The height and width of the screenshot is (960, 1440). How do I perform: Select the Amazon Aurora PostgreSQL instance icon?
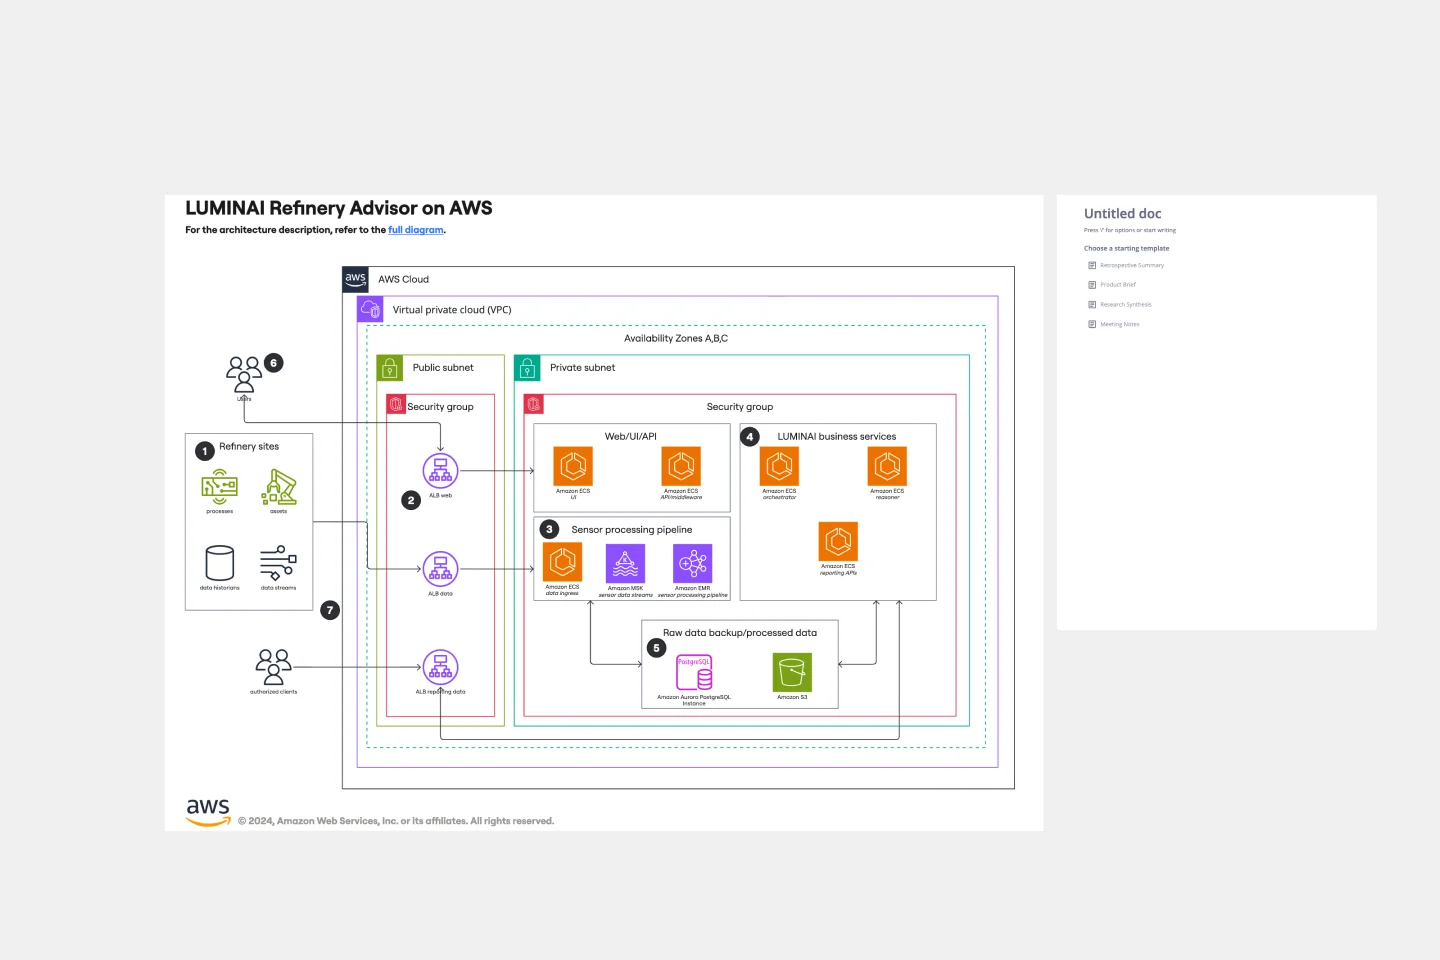coord(694,673)
